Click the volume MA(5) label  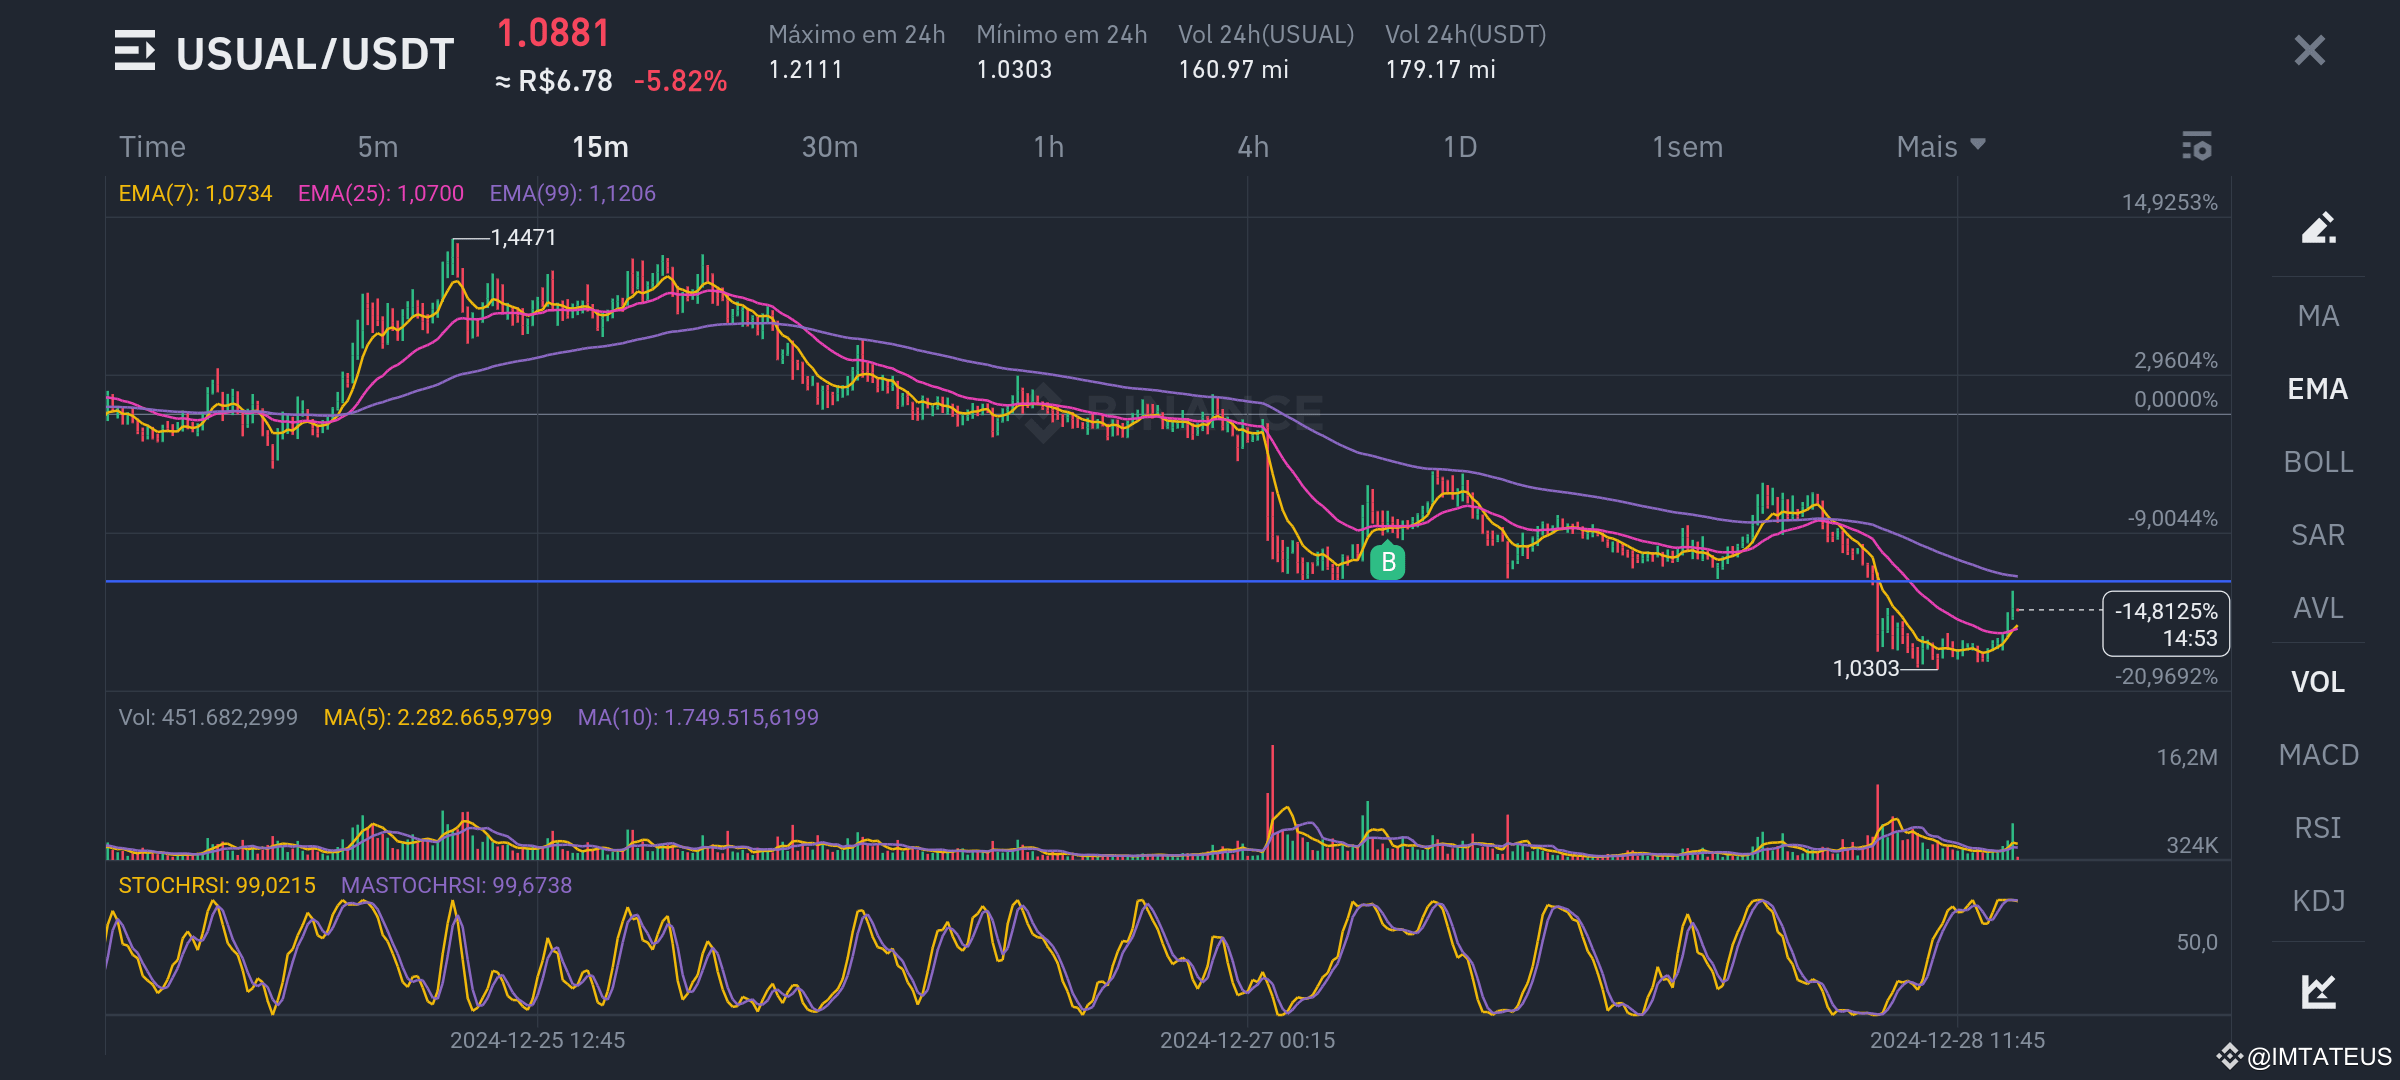coord(438,717)
